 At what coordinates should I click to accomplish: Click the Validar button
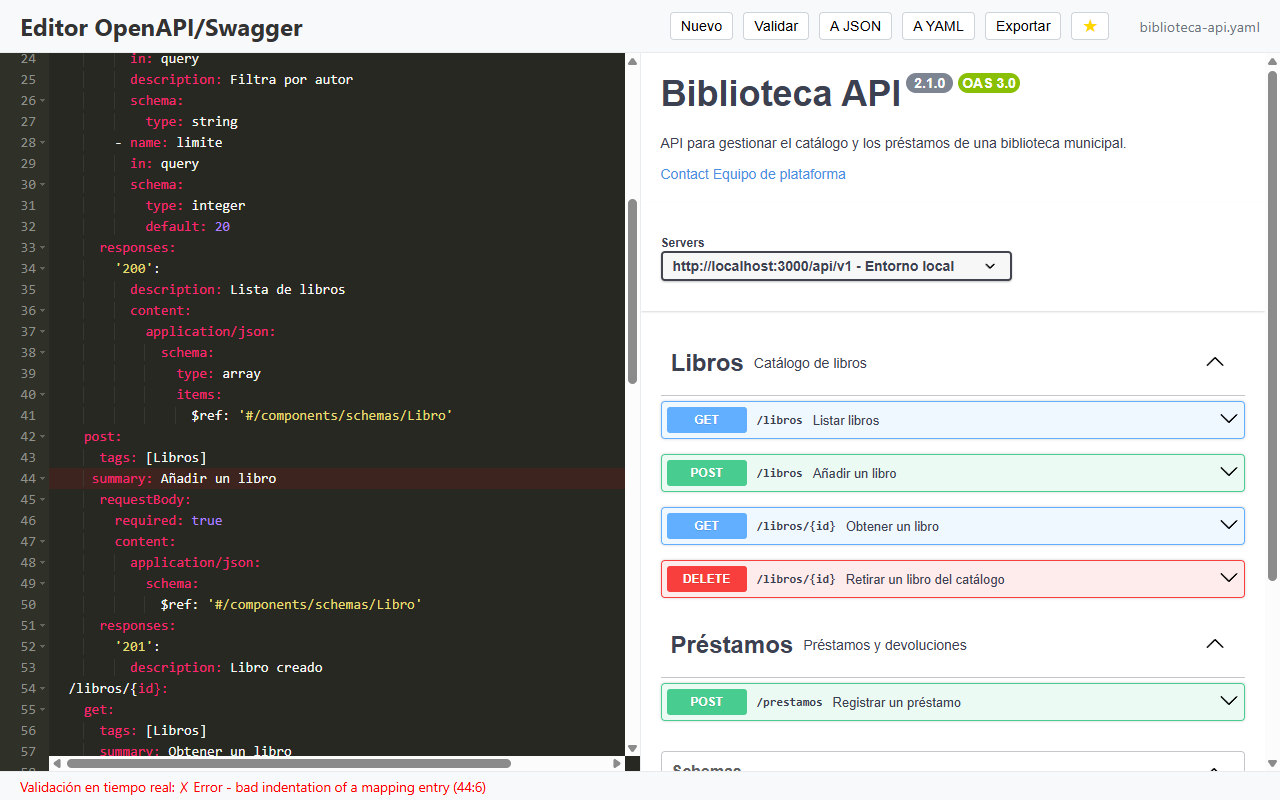(x=776, y=26)
